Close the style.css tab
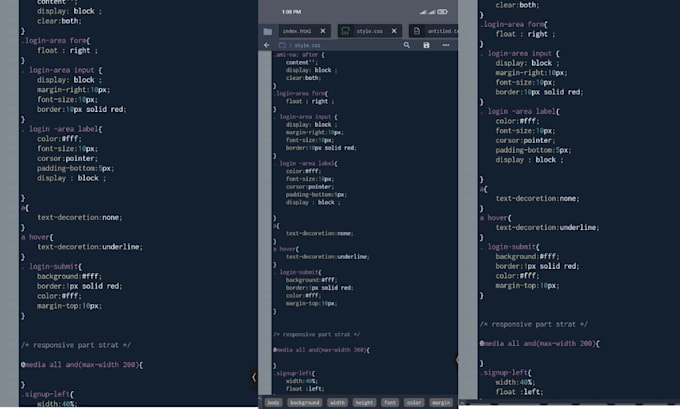The image size is (680, 409). click(394, 31)
